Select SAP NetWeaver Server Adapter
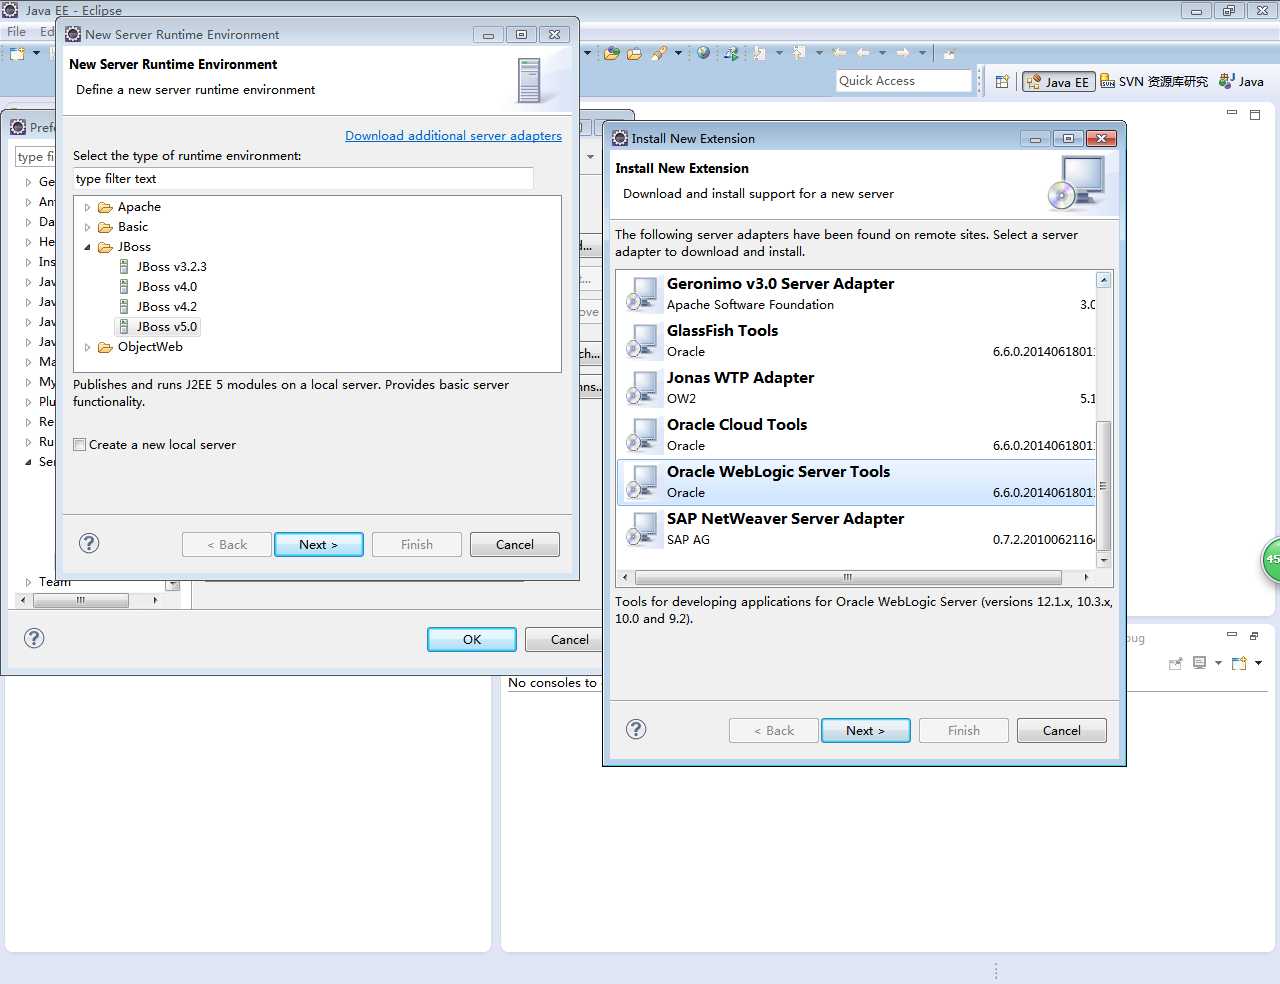The width and height of the screenshot is (1280, 984). pos(857,529)
